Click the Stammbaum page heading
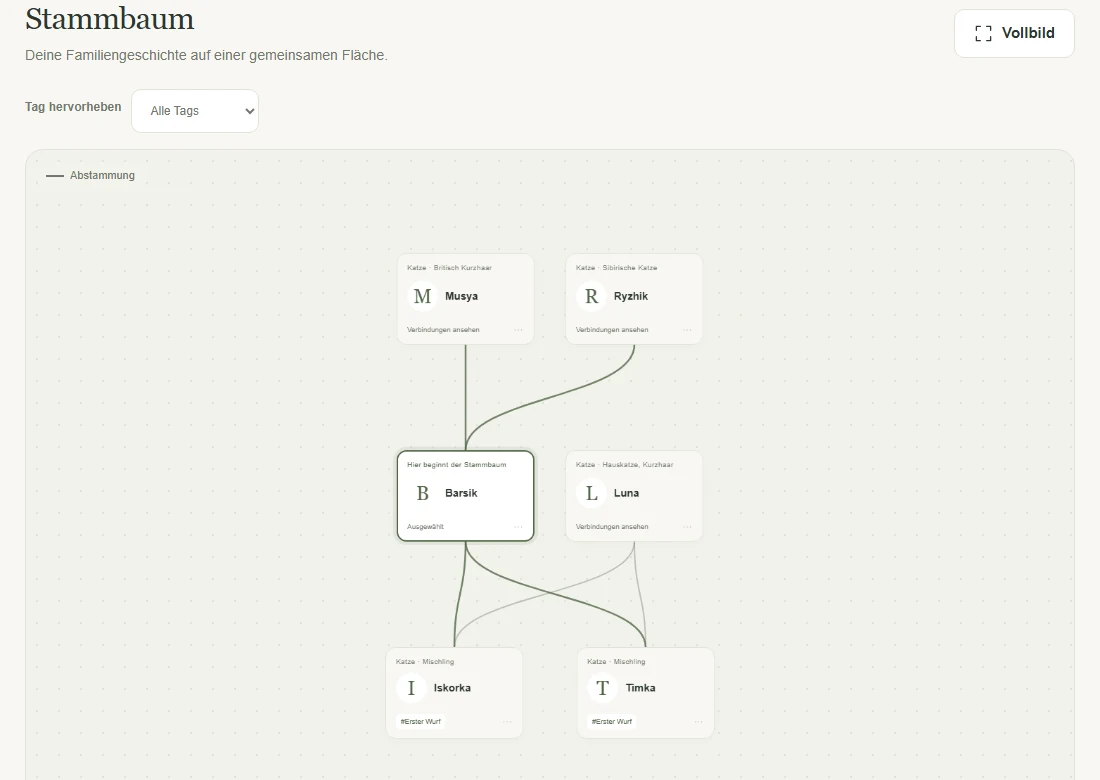1100x780 pixels. (x=109, y=19)
